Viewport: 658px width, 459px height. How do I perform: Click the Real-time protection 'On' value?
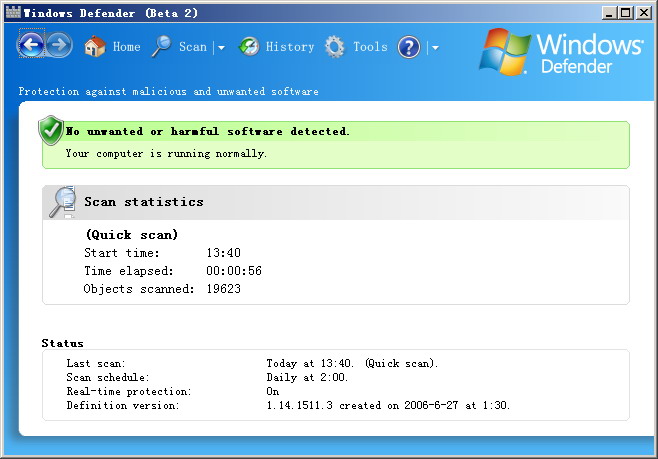tap(273, 391)
